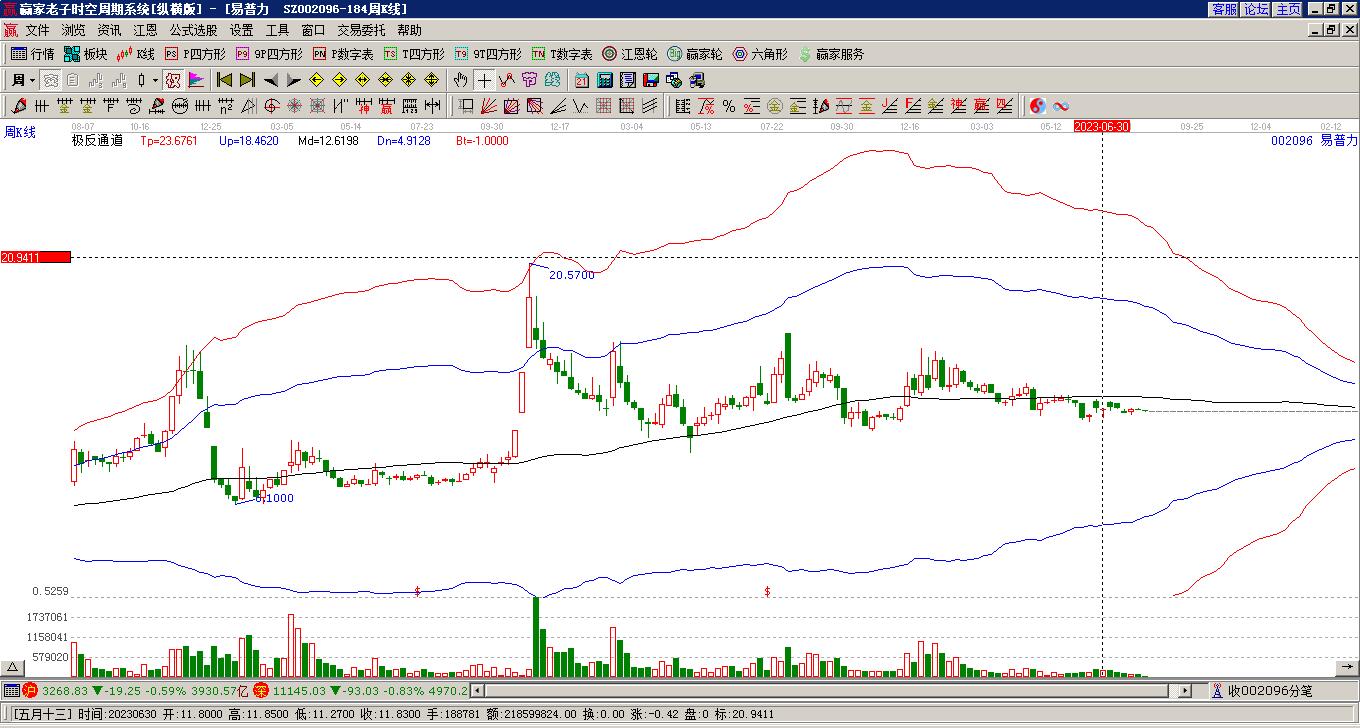
Task: Select the percent (%) line tool
Action: point(729,106)
